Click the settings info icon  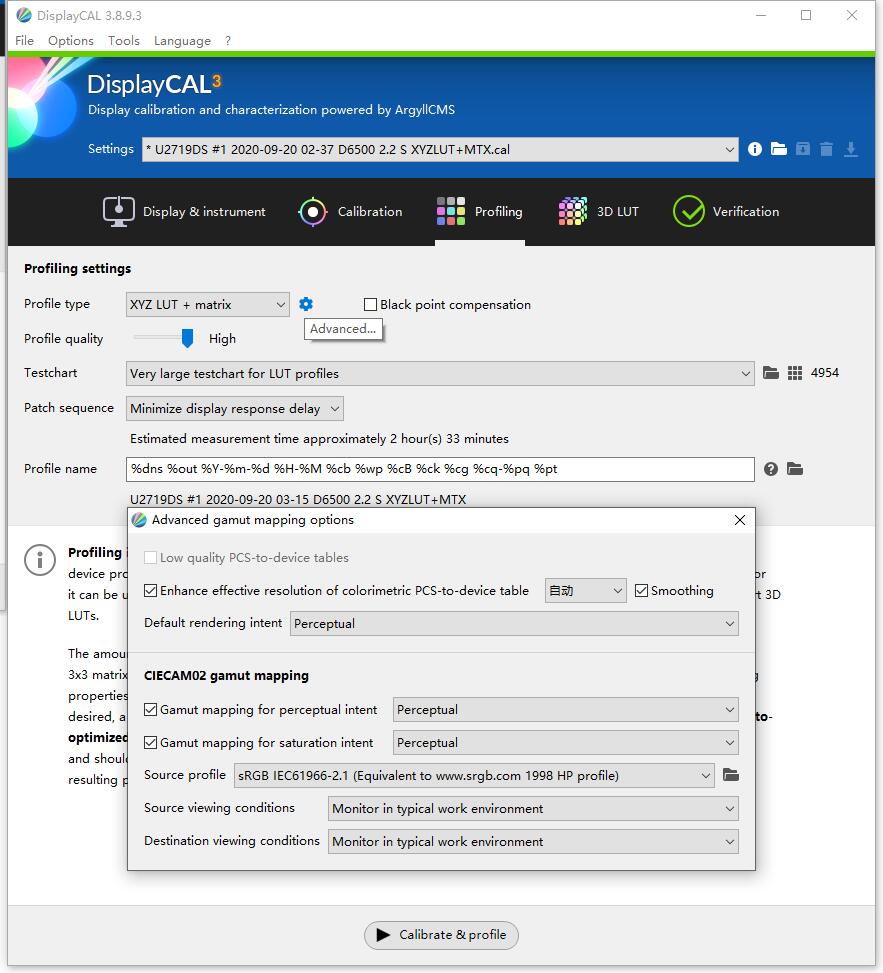[755, 149]
